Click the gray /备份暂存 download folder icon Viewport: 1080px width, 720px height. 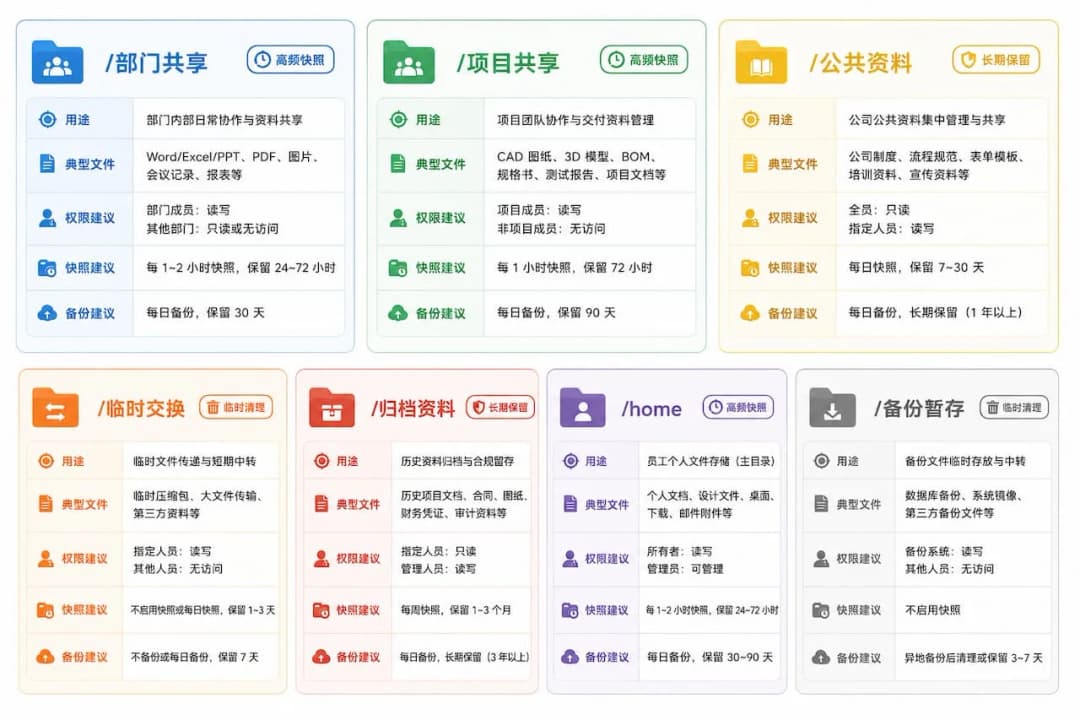click(832, 408)
